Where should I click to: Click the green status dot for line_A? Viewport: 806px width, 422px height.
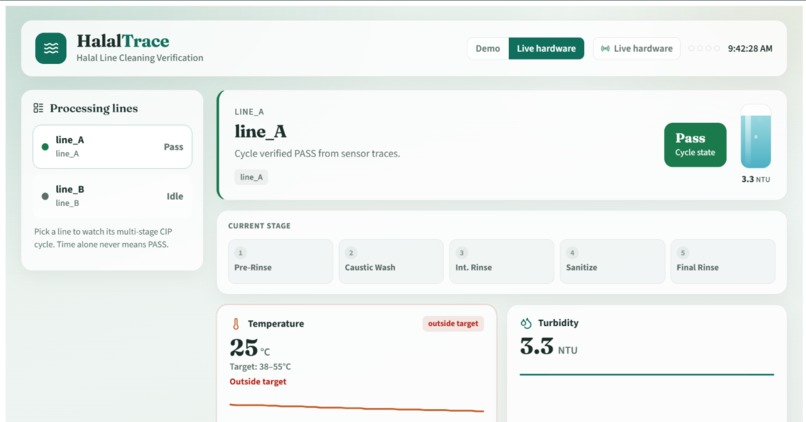pos(45,147)
